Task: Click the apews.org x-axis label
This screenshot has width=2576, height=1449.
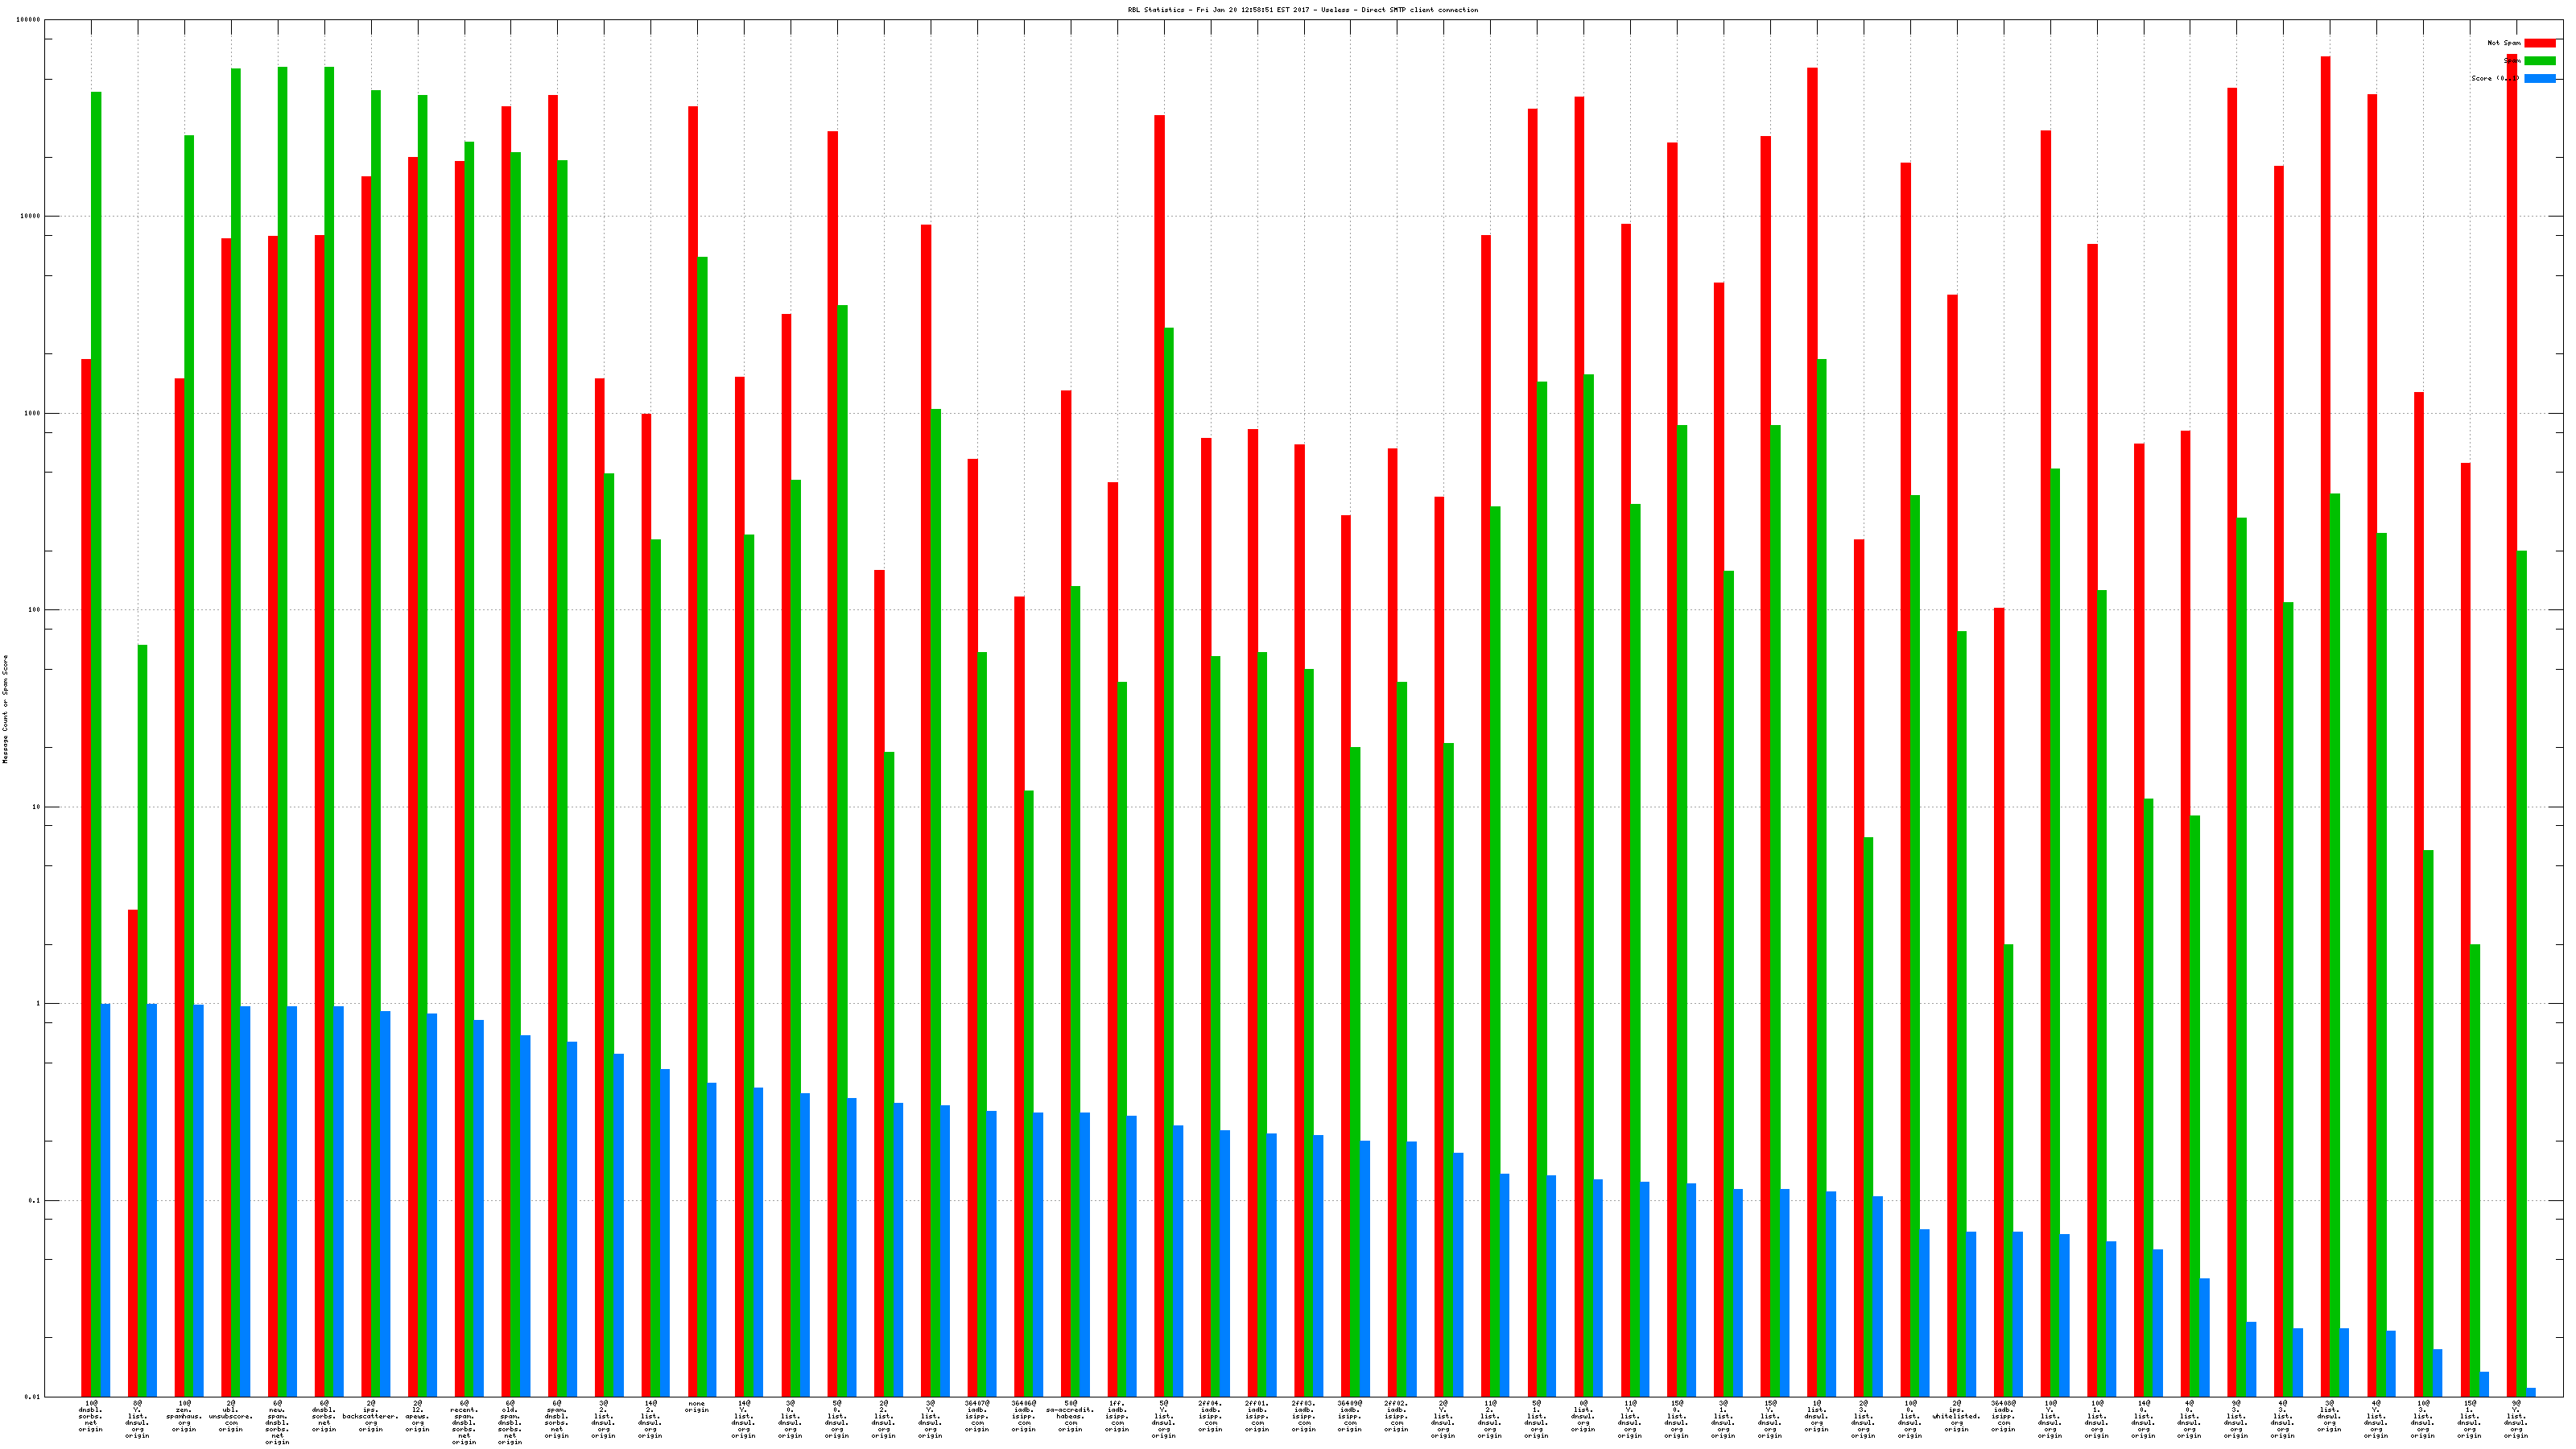Action: [x=417, y=1416]
